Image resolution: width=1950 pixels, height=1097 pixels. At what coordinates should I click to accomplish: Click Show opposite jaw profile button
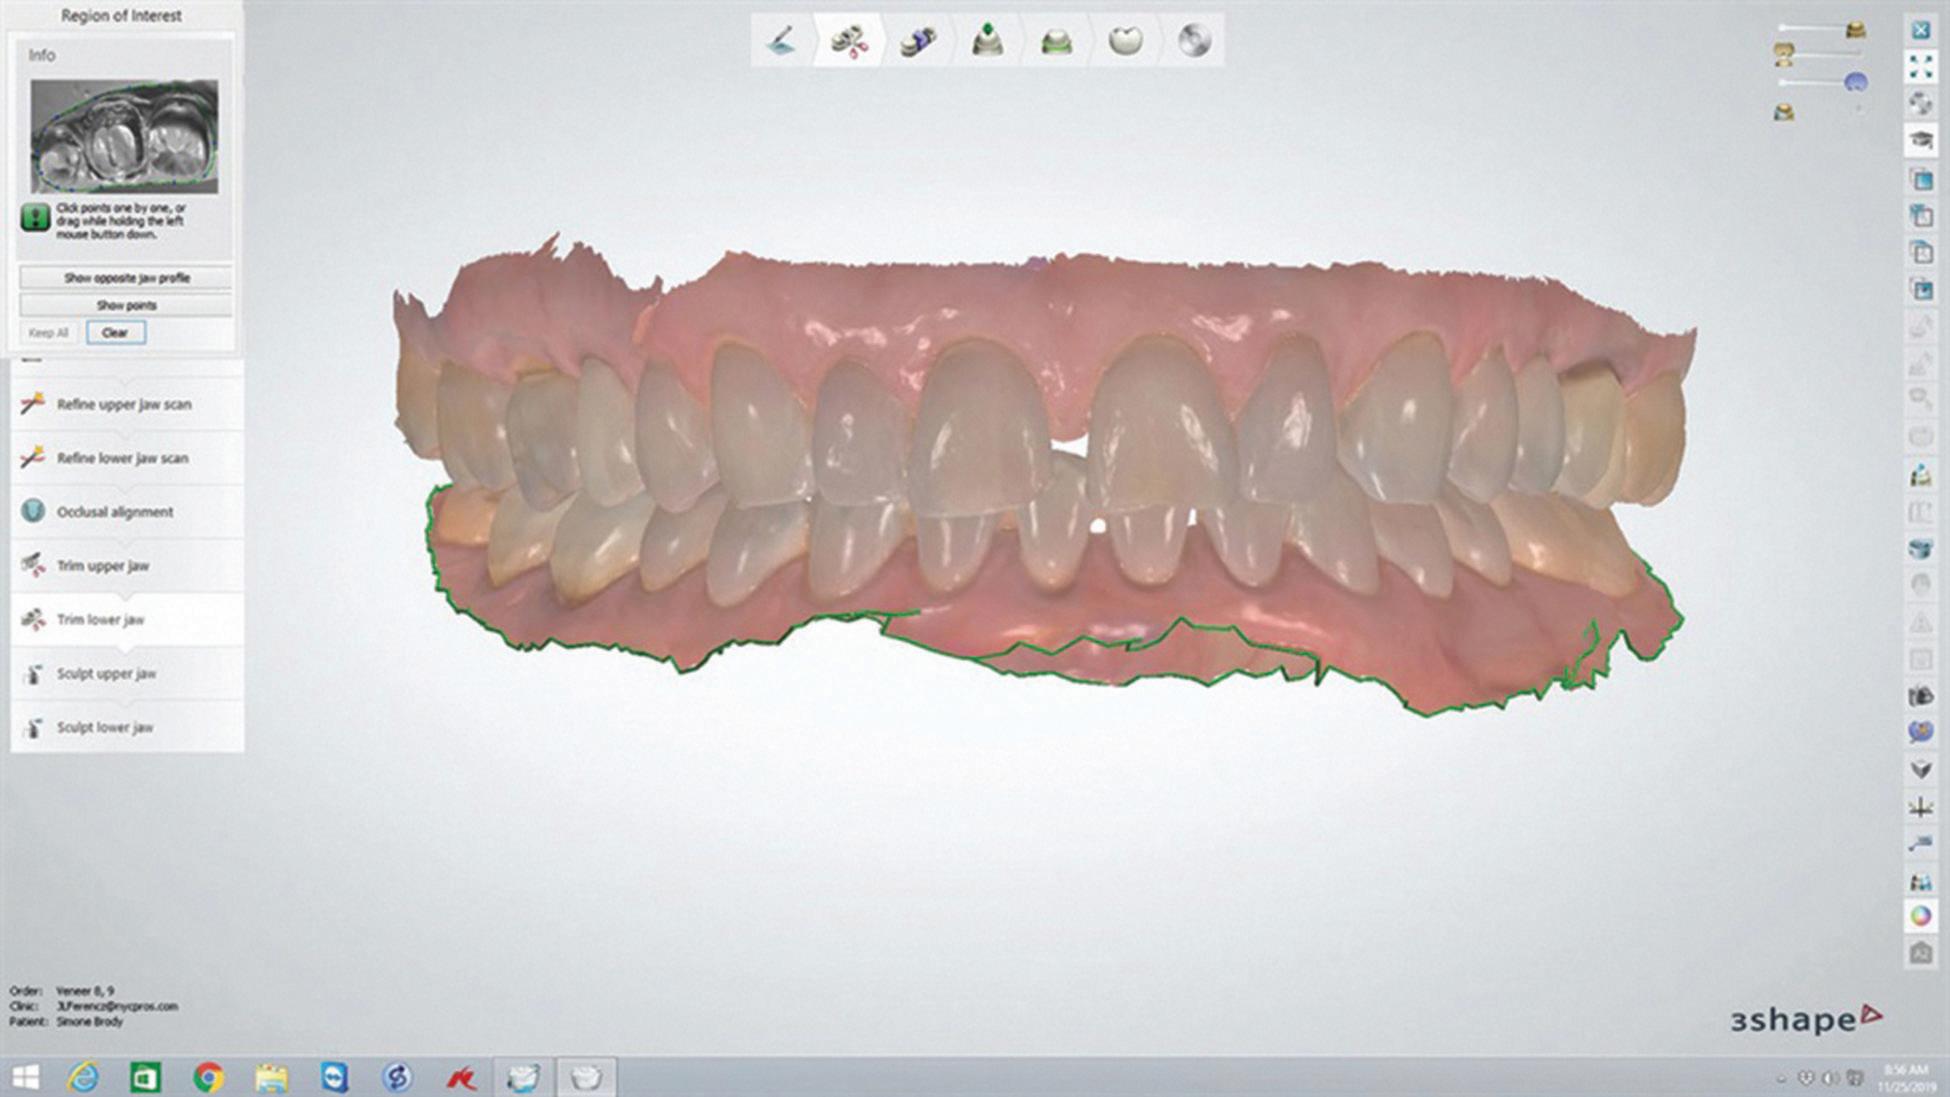pyautogui.click(x=126, y=278)
